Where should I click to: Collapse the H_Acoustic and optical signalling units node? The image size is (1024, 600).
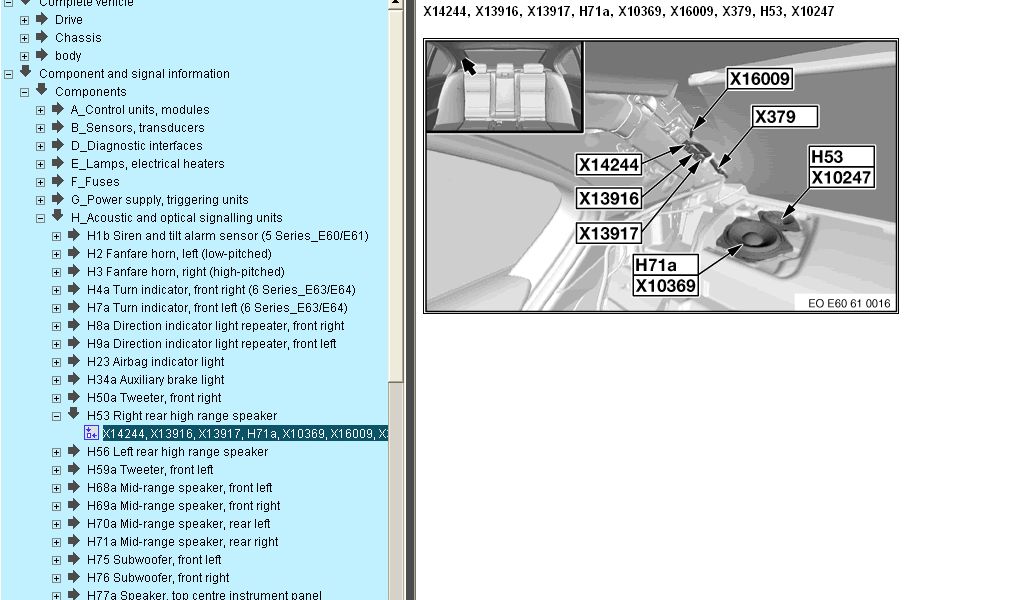point(41,218)
